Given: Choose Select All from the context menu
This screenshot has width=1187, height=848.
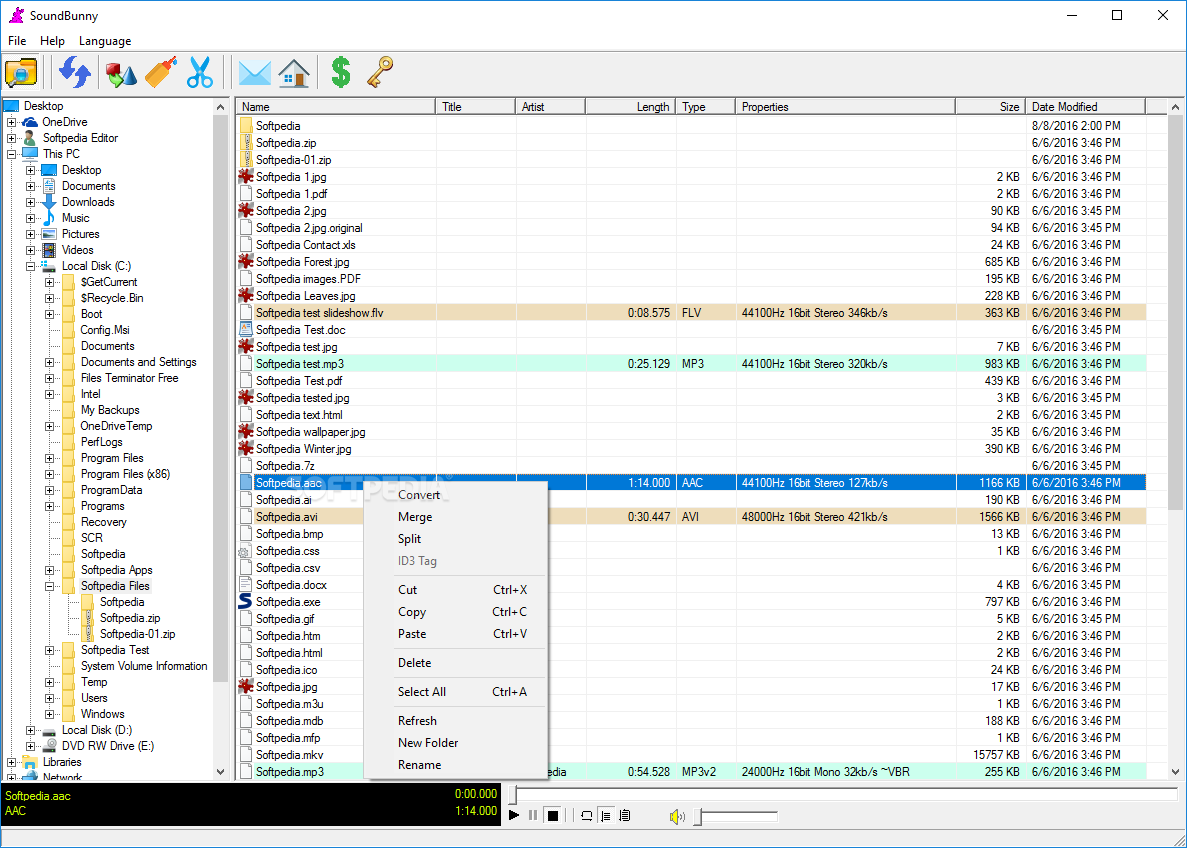Looking at the screenshot, I should (456, 692).
